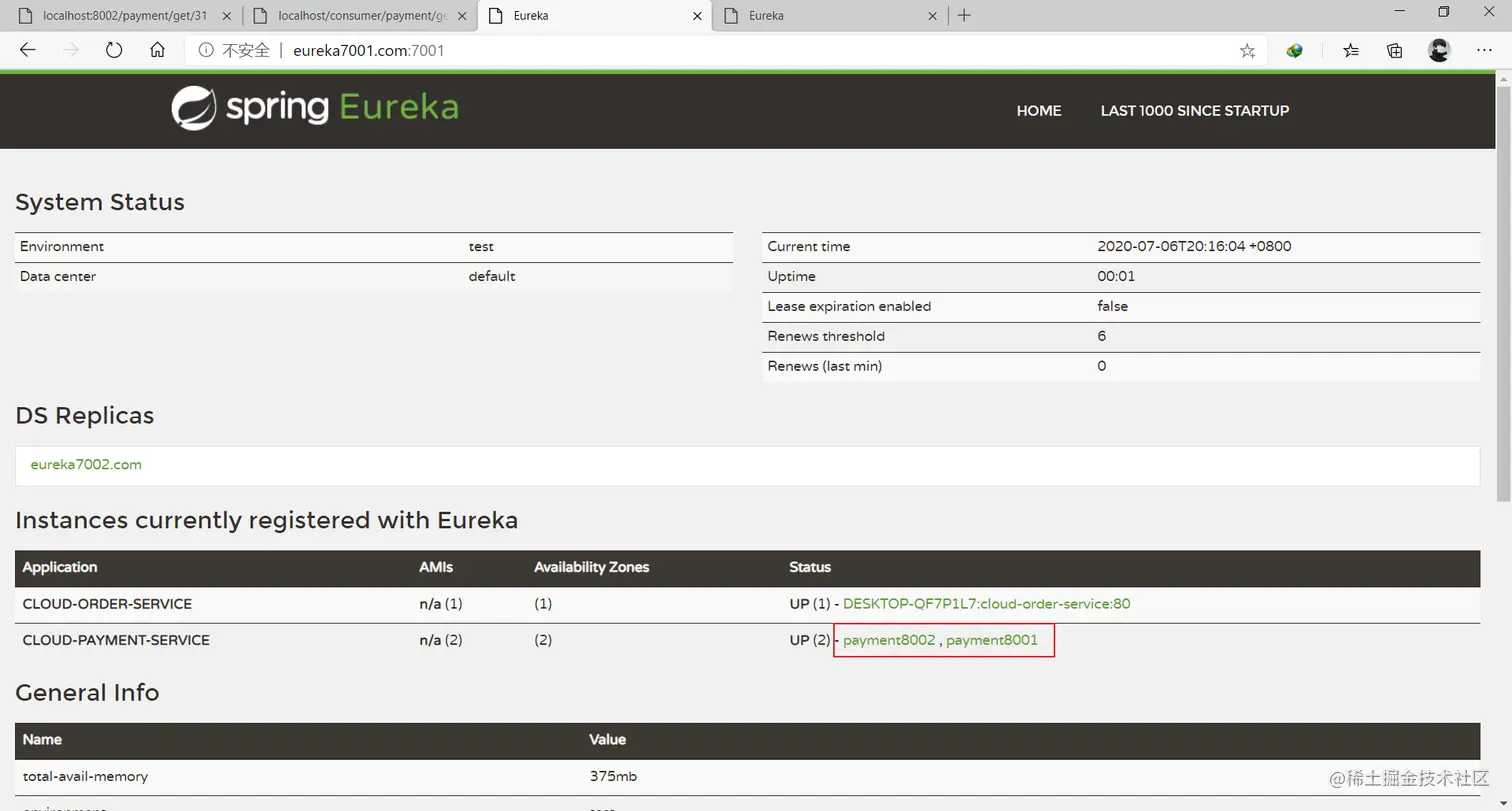Close the active Eureka tab
1512x811 pixels.
pyautogui.click(x=695, y=16)
